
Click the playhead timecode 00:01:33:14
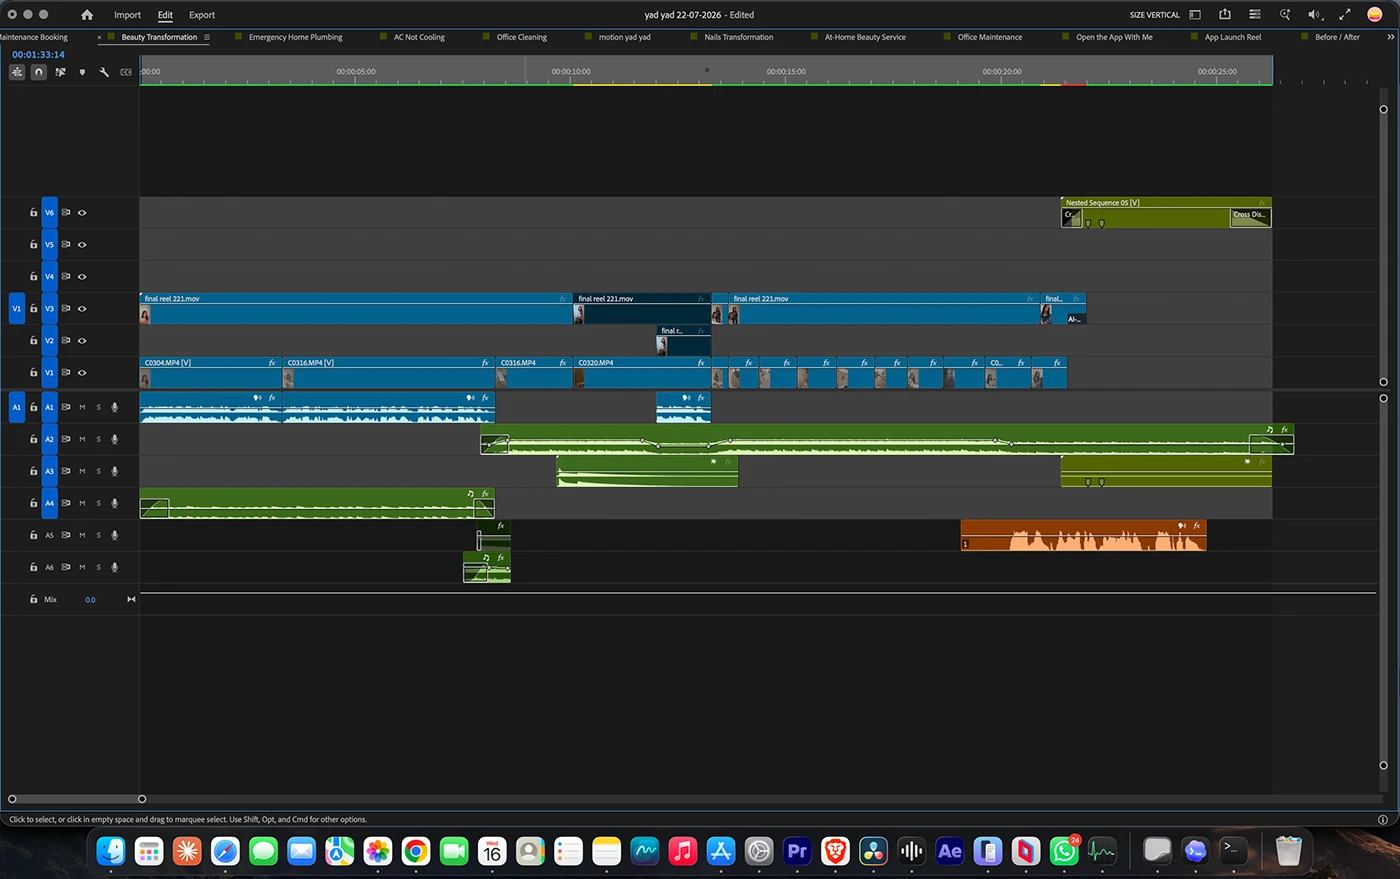tap(38, 55)
